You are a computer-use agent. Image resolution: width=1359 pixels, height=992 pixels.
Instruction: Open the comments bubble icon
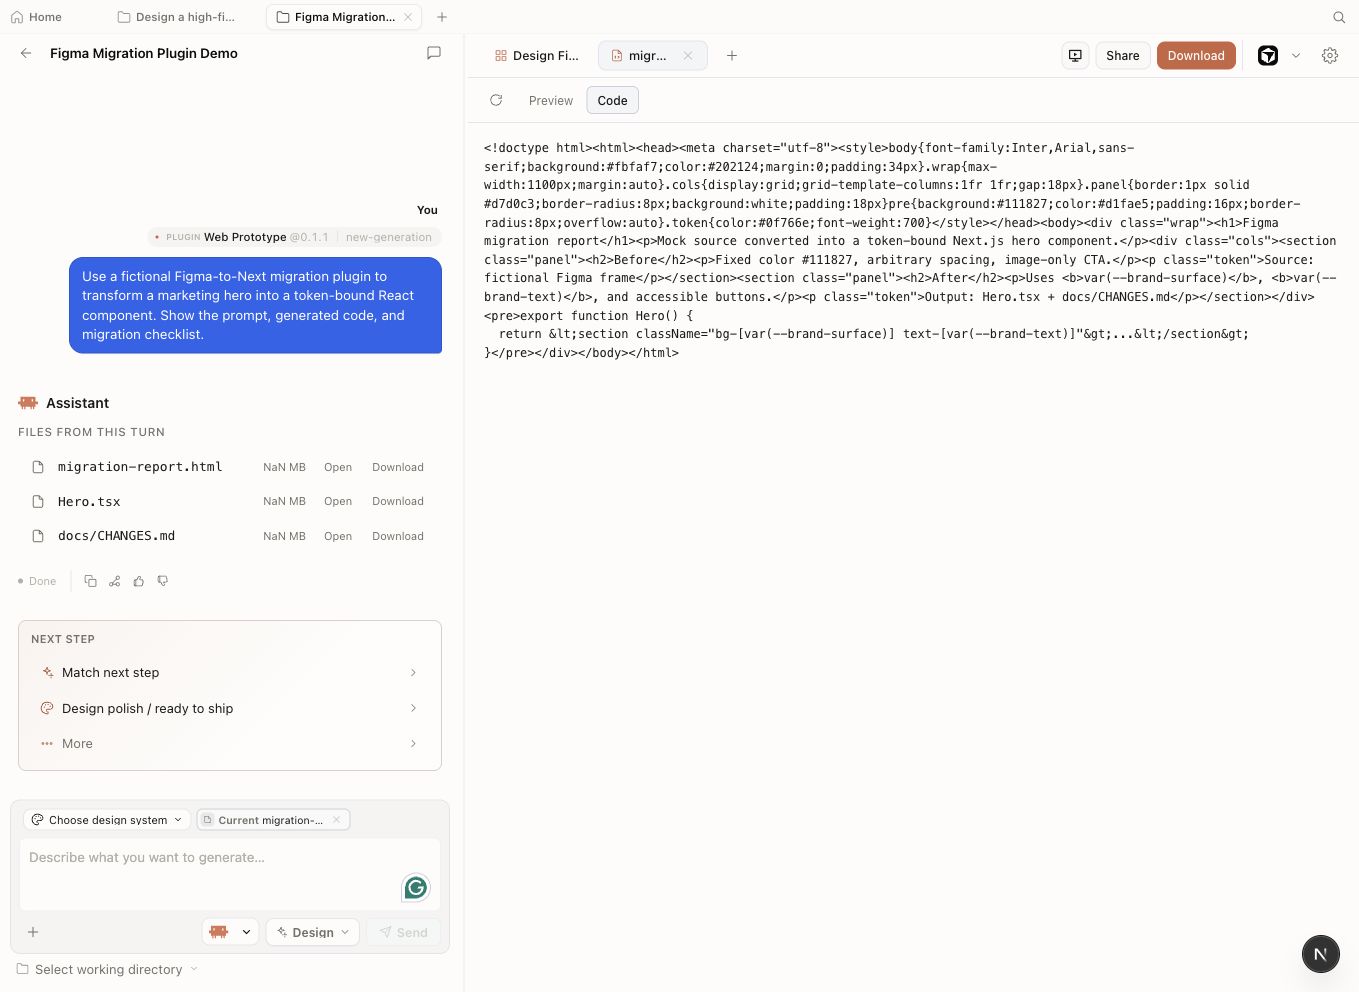click(434, 53)
